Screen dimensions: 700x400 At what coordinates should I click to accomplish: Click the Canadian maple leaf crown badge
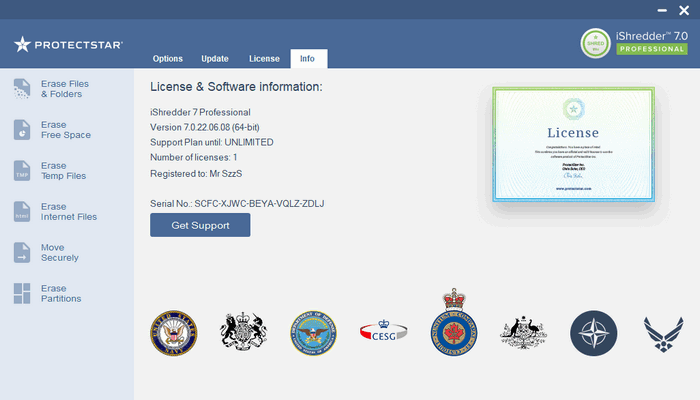coord(454,322)
